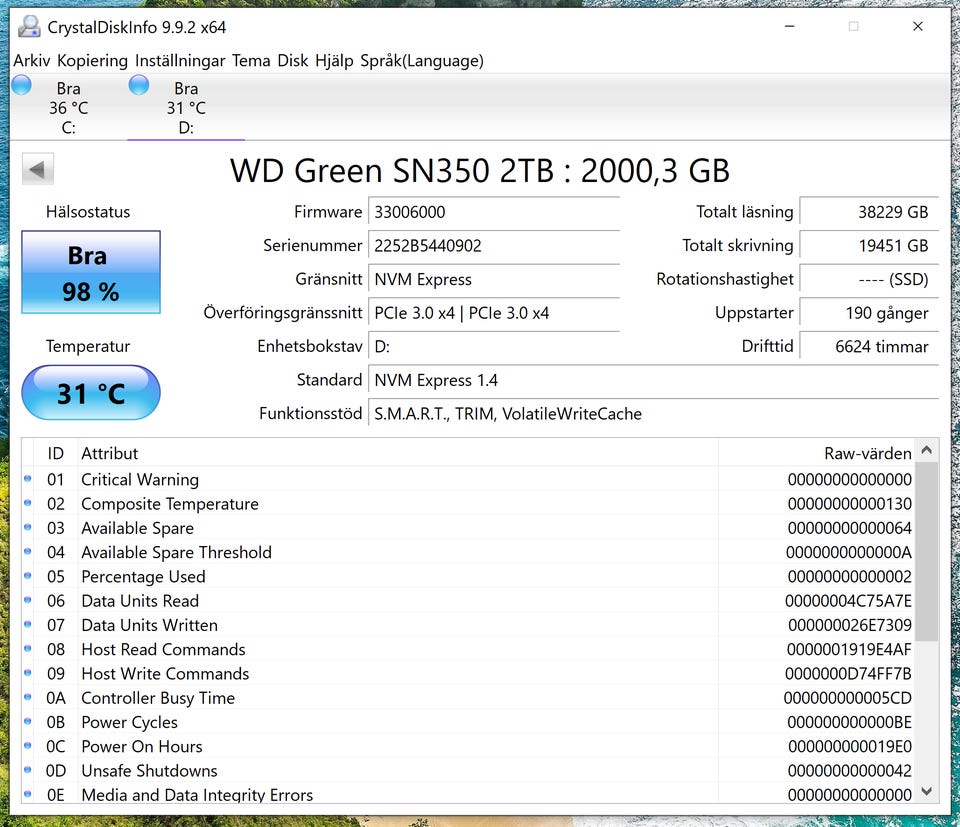Click the Enhetsbokstav field showing D:
Screen dimensions: 960x827
click(x=494, y=347)
